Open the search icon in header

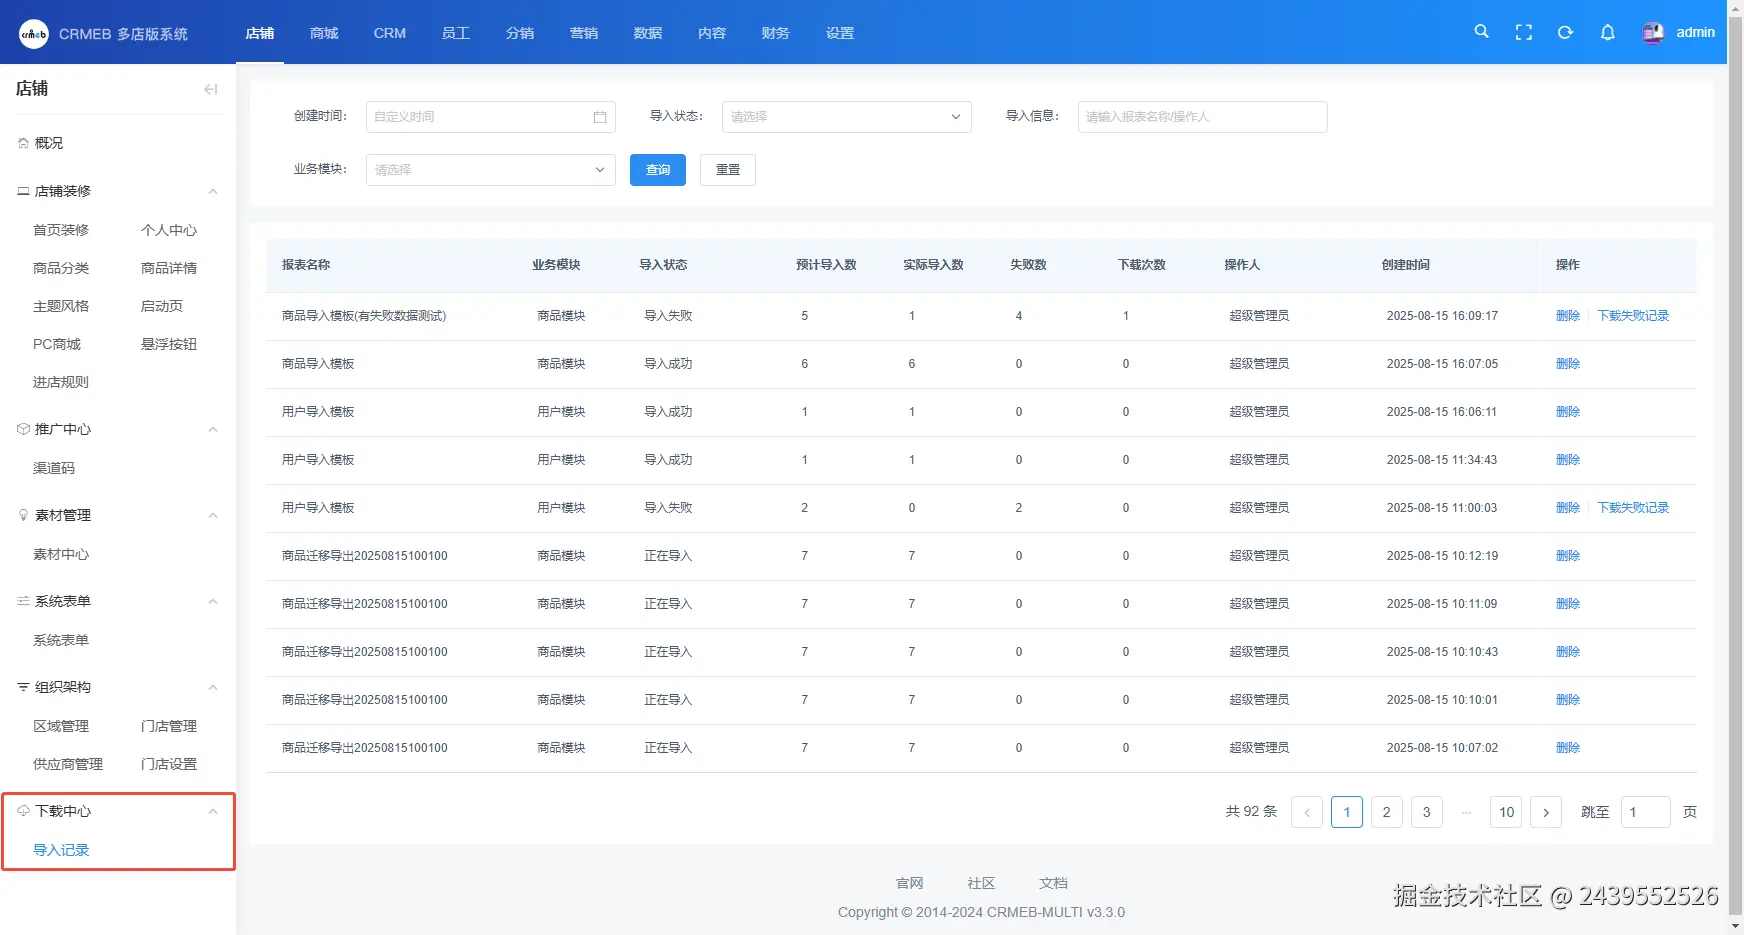1481,32
